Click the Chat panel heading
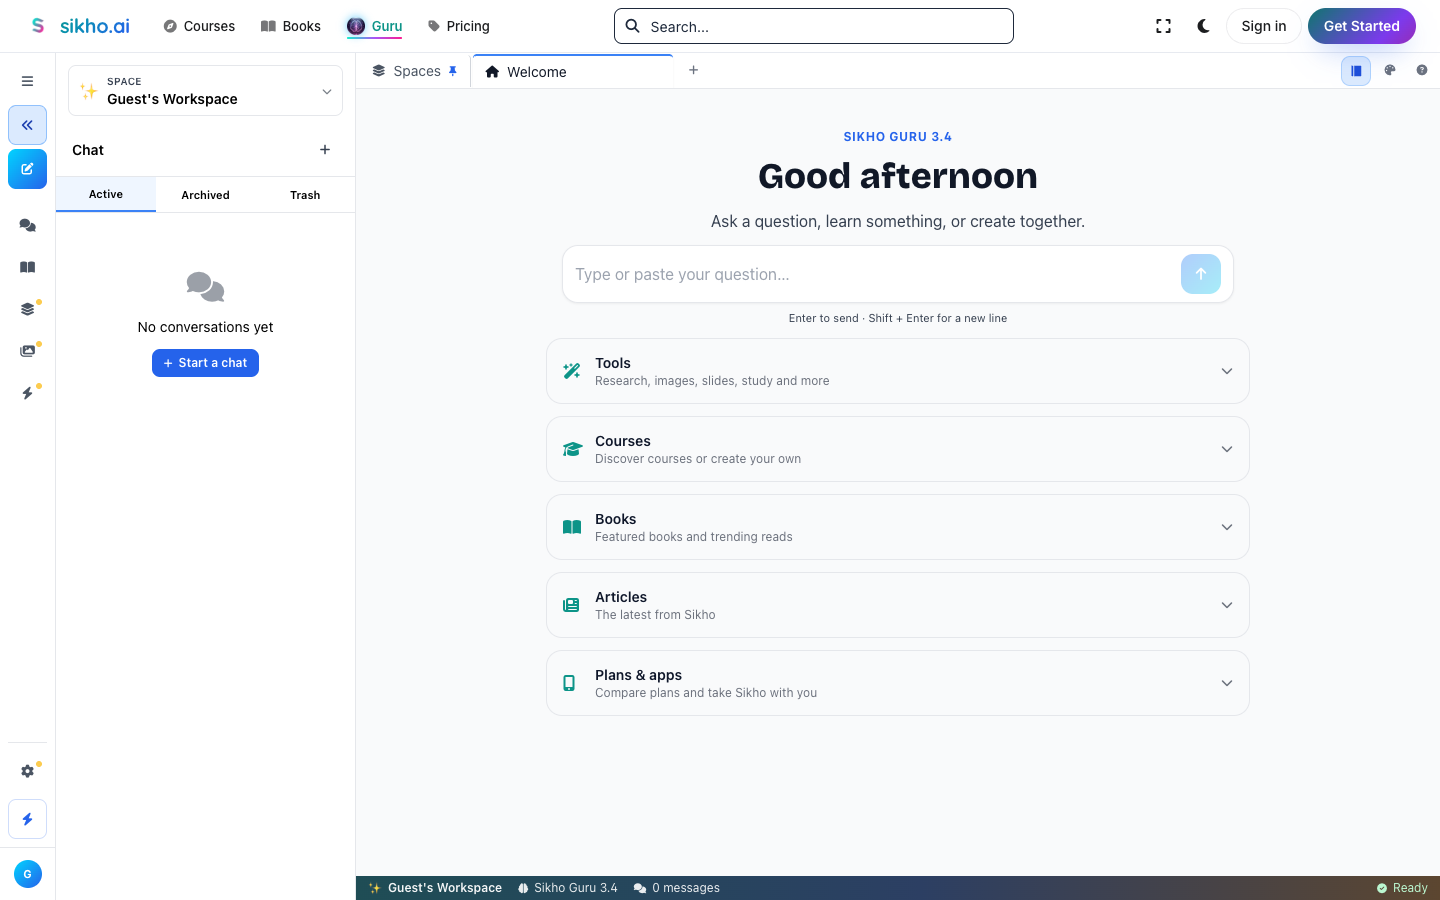 click(x=88, y=150)
